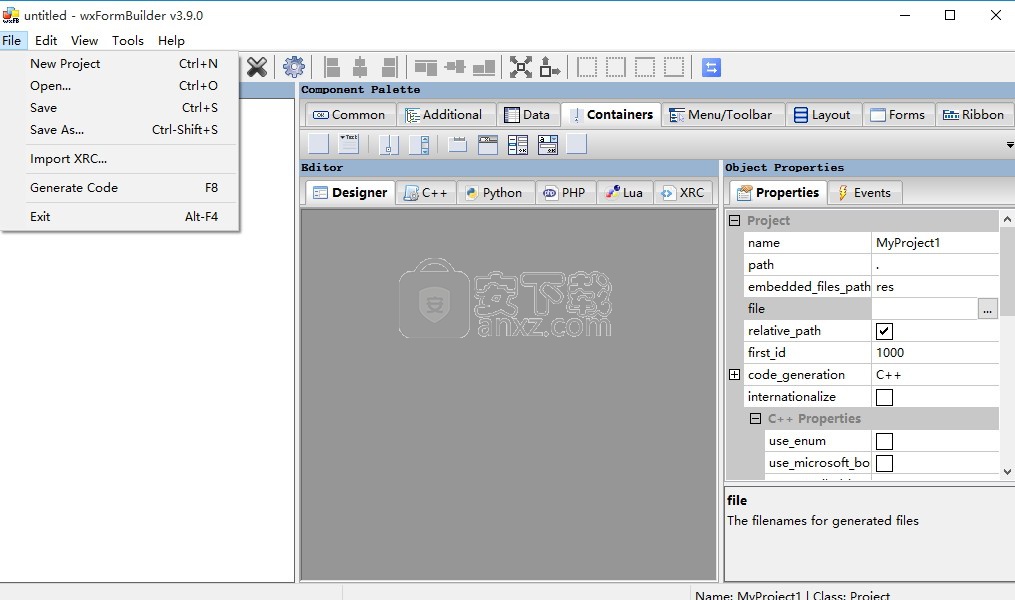1015x600 pixels.
Task: Choose Save from File menu
Action: point(120,107)
